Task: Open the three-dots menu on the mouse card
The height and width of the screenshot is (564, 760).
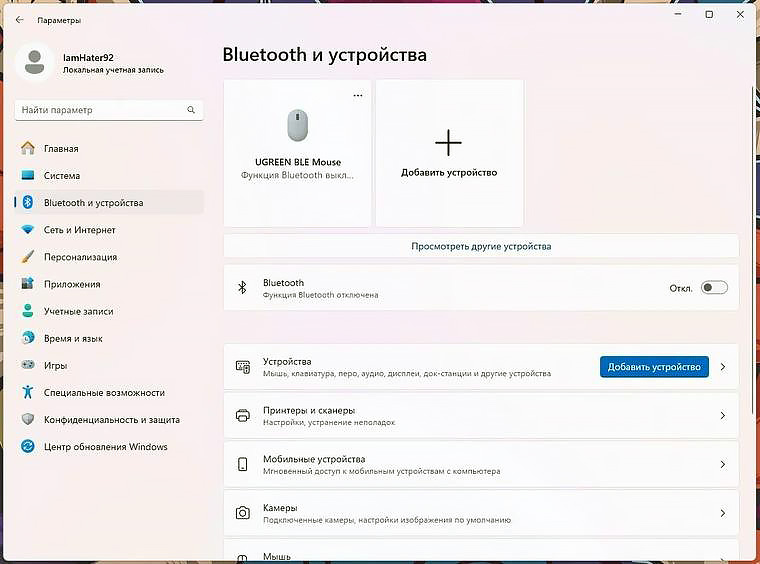Action: tap(358, 95)
